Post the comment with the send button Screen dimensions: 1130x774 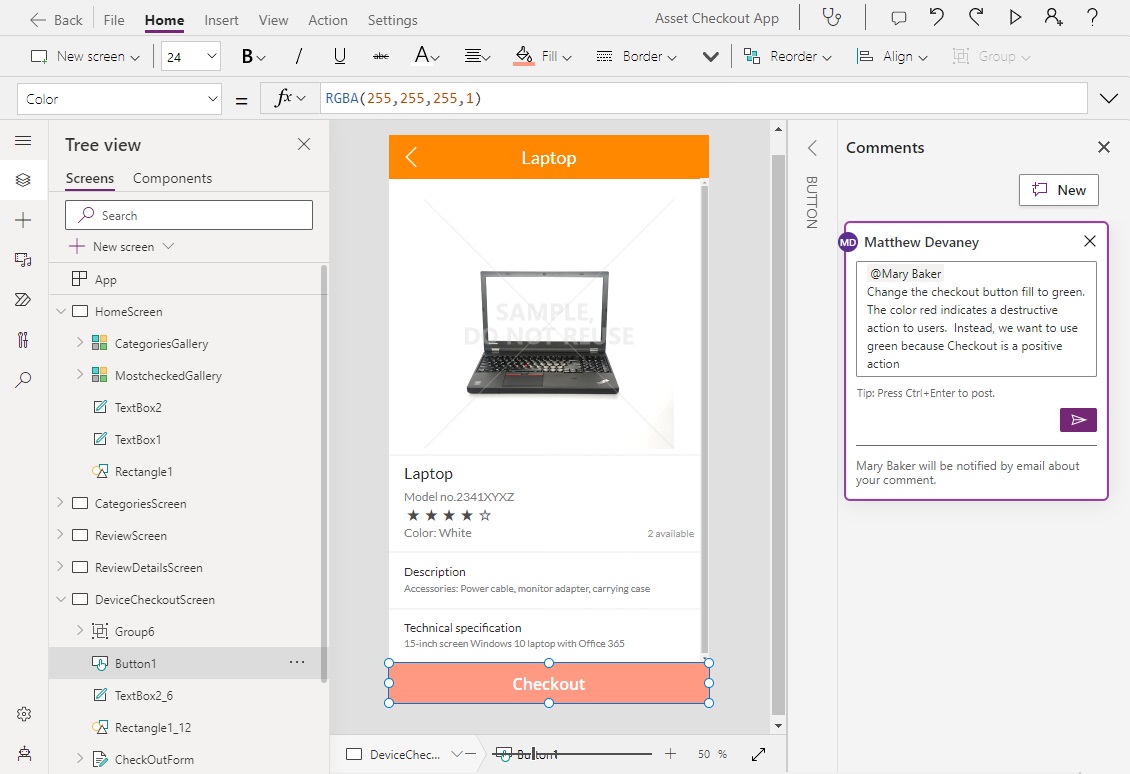pyautogui.click(x=1077, y=419)
